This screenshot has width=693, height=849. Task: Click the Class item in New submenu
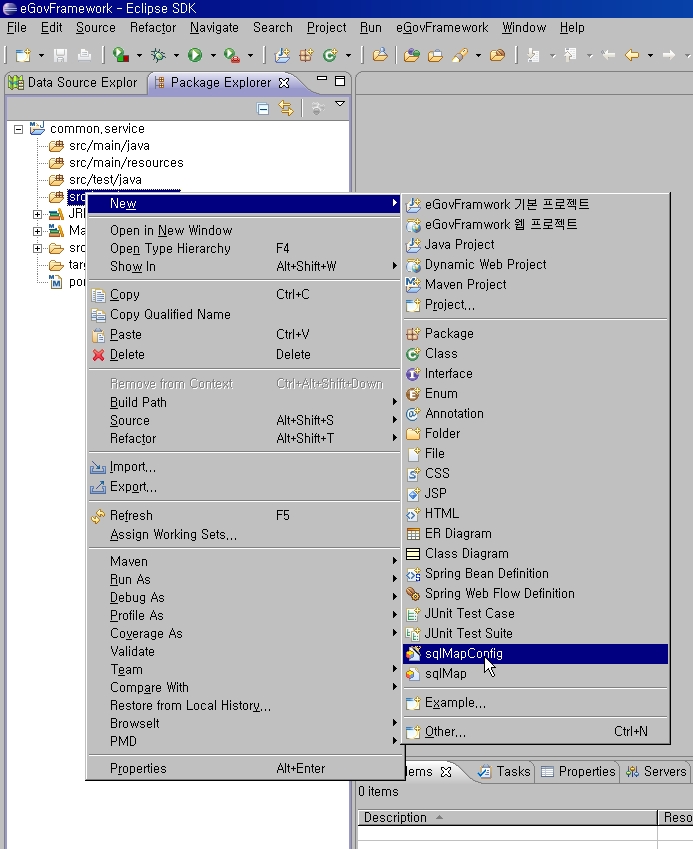coord(440,354)
